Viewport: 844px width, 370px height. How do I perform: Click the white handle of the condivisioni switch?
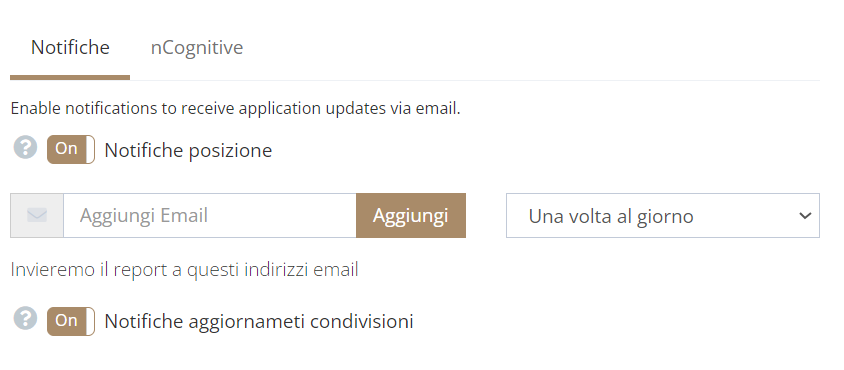90,321
